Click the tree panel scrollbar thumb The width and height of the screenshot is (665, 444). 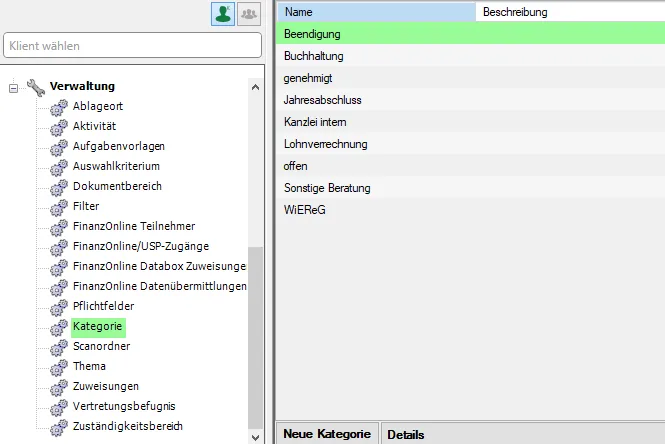tap(255, 338)
